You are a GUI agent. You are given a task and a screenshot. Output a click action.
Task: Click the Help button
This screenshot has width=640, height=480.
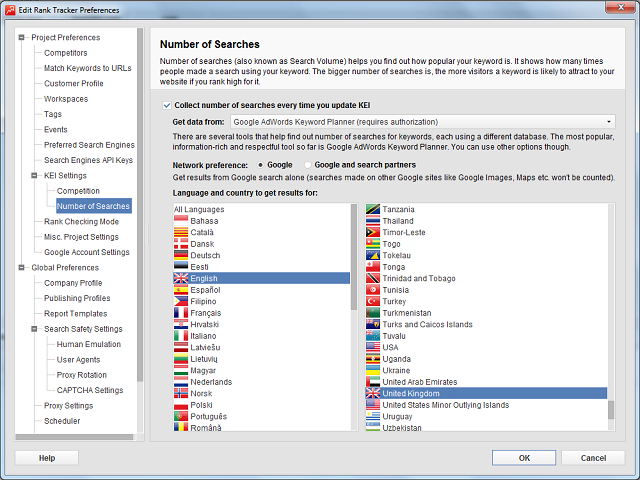(47, 458)
